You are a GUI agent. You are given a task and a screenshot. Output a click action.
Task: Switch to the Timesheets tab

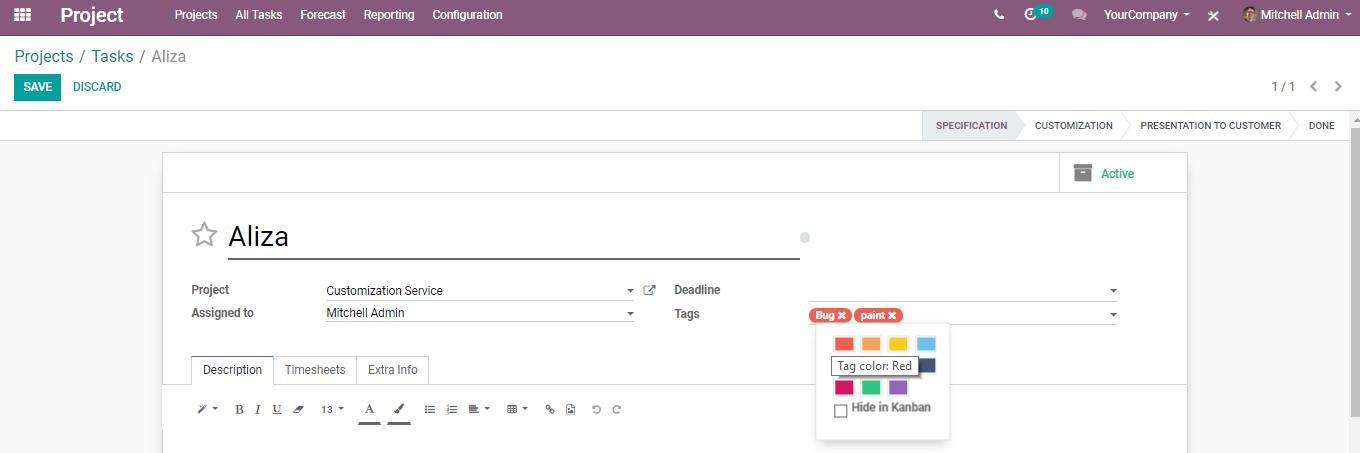pos(315,370)
